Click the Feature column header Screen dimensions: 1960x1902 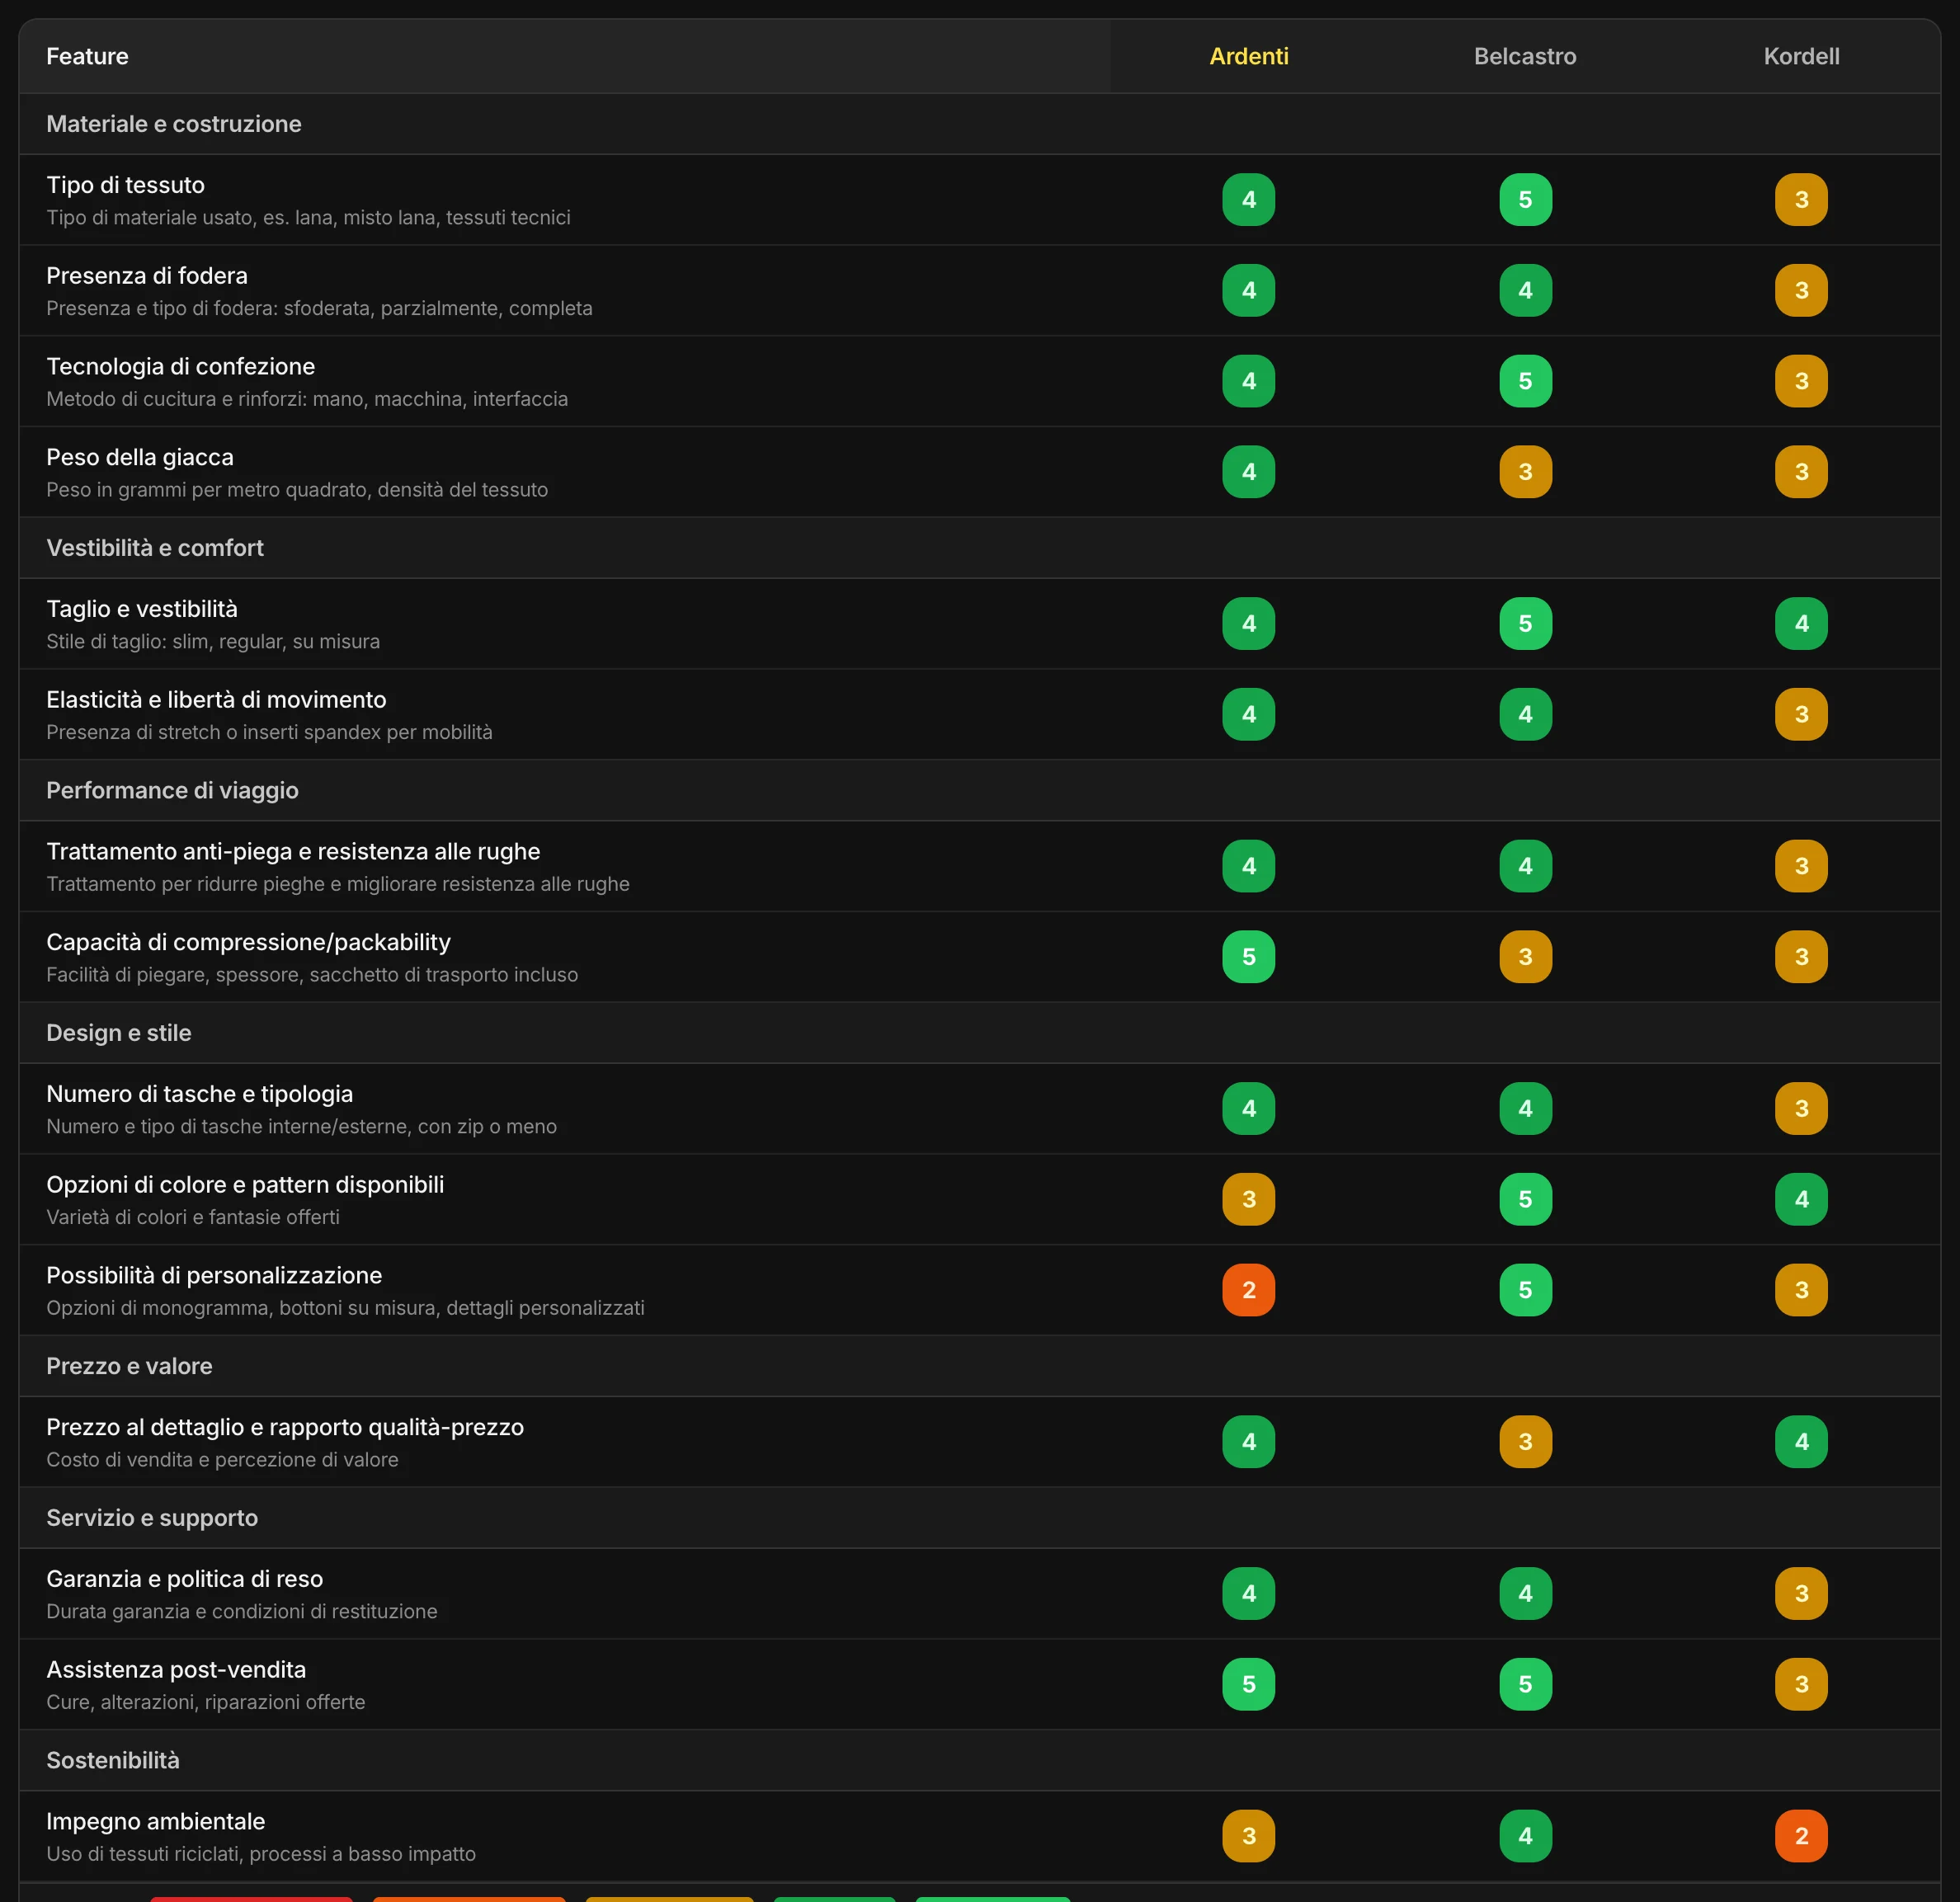[x=87, y=56]
